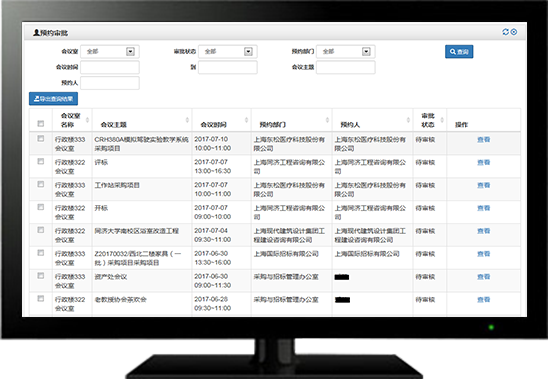Sort by 会议室名称 column arrows
This screenshot has height=379, width=548.
point(87,120)
